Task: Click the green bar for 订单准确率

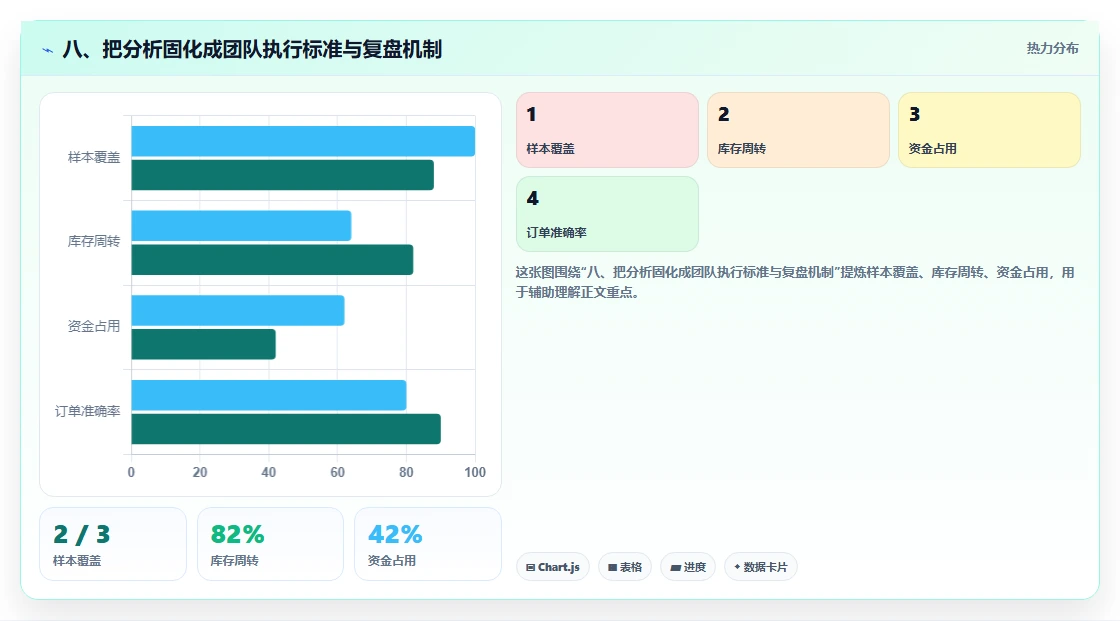Action: (x=286, y=429)
